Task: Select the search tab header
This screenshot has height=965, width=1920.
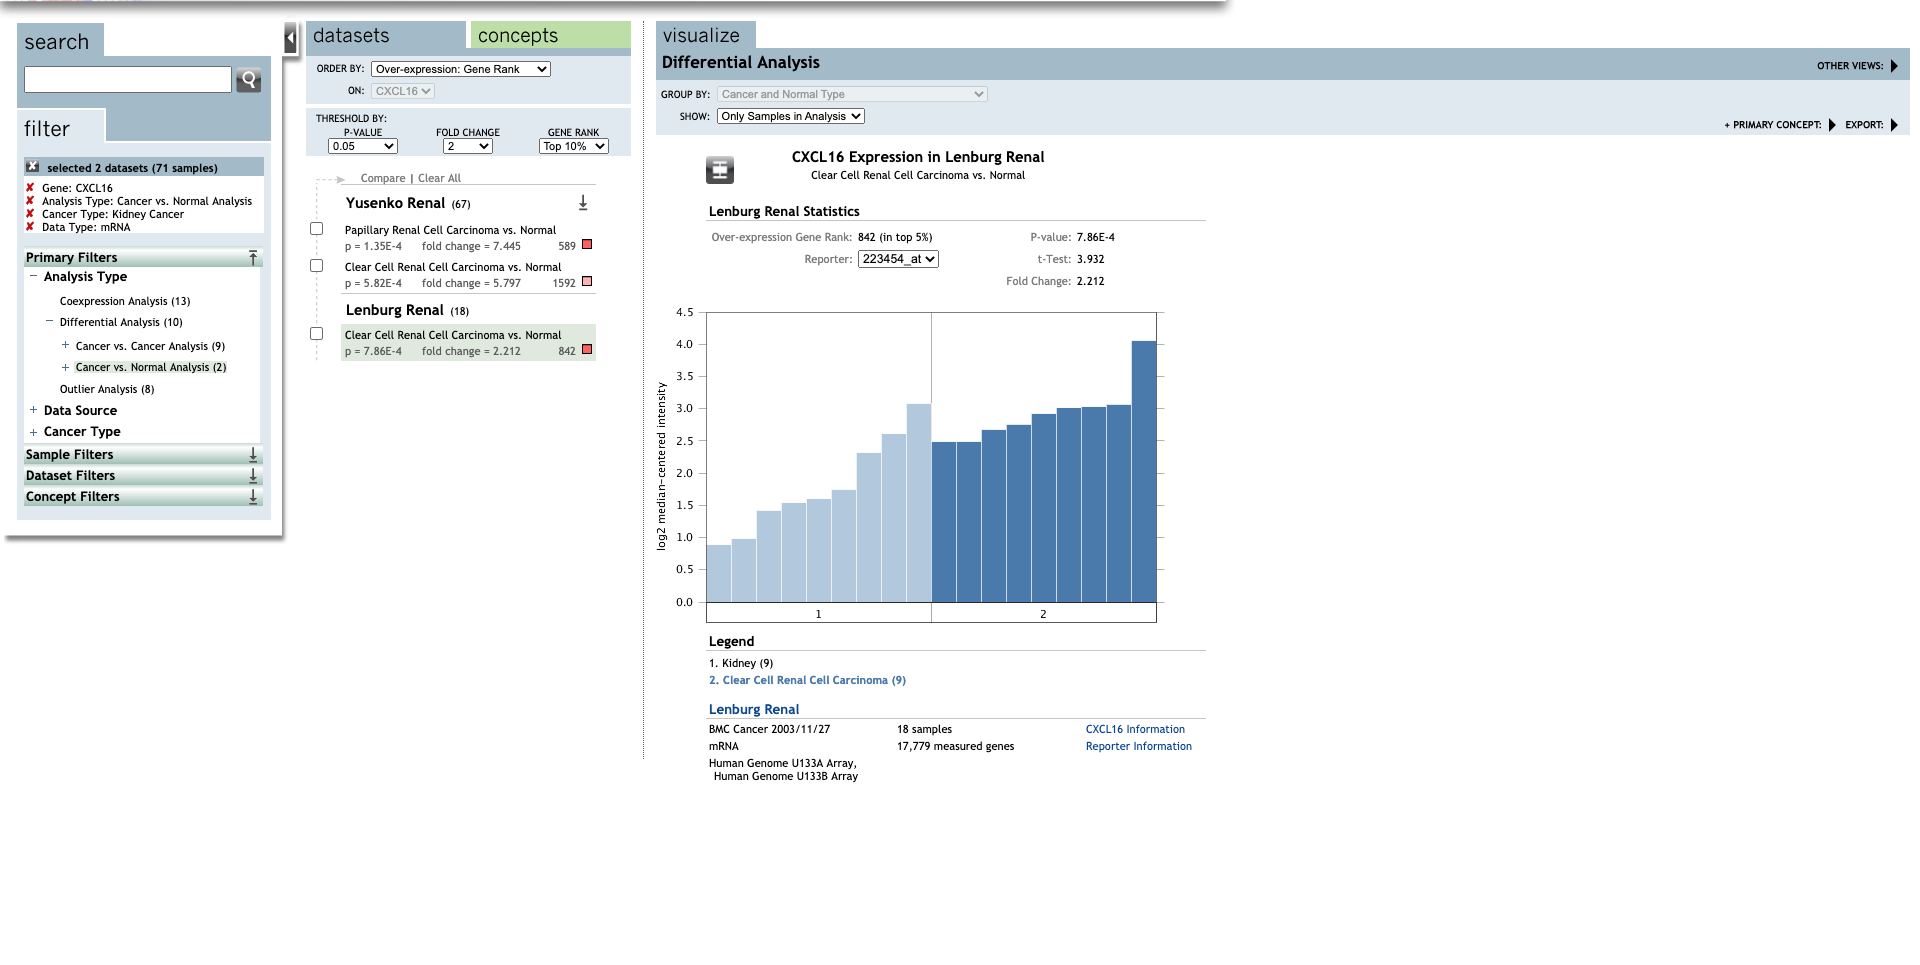Action: pos(60,41)
